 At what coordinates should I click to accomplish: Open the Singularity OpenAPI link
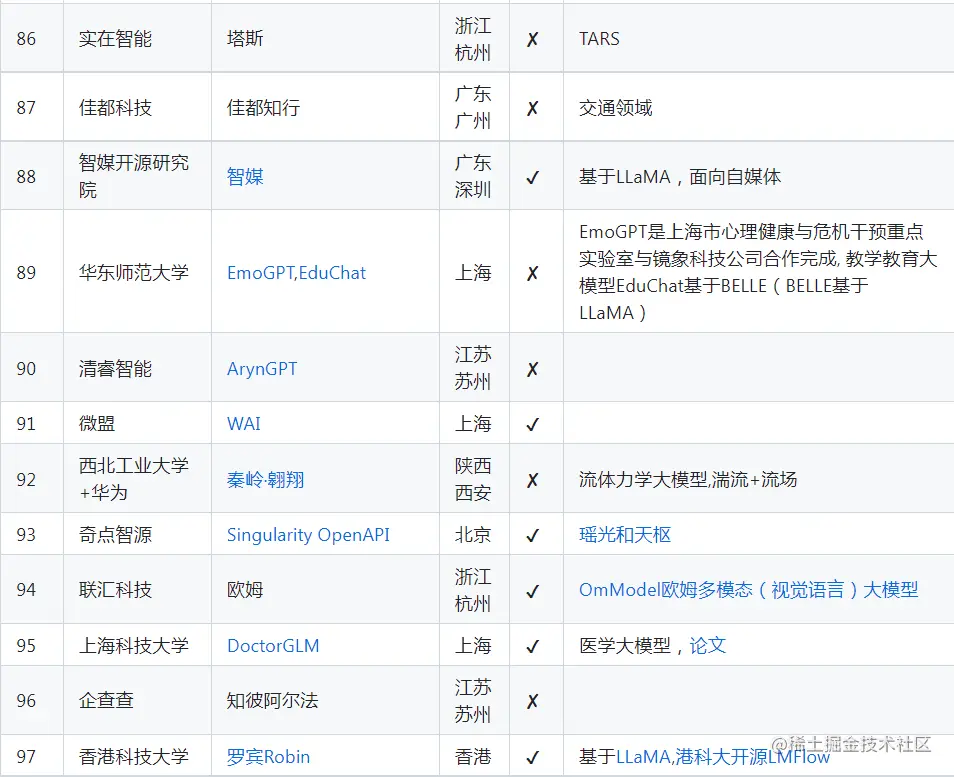[x=307, y=534]
